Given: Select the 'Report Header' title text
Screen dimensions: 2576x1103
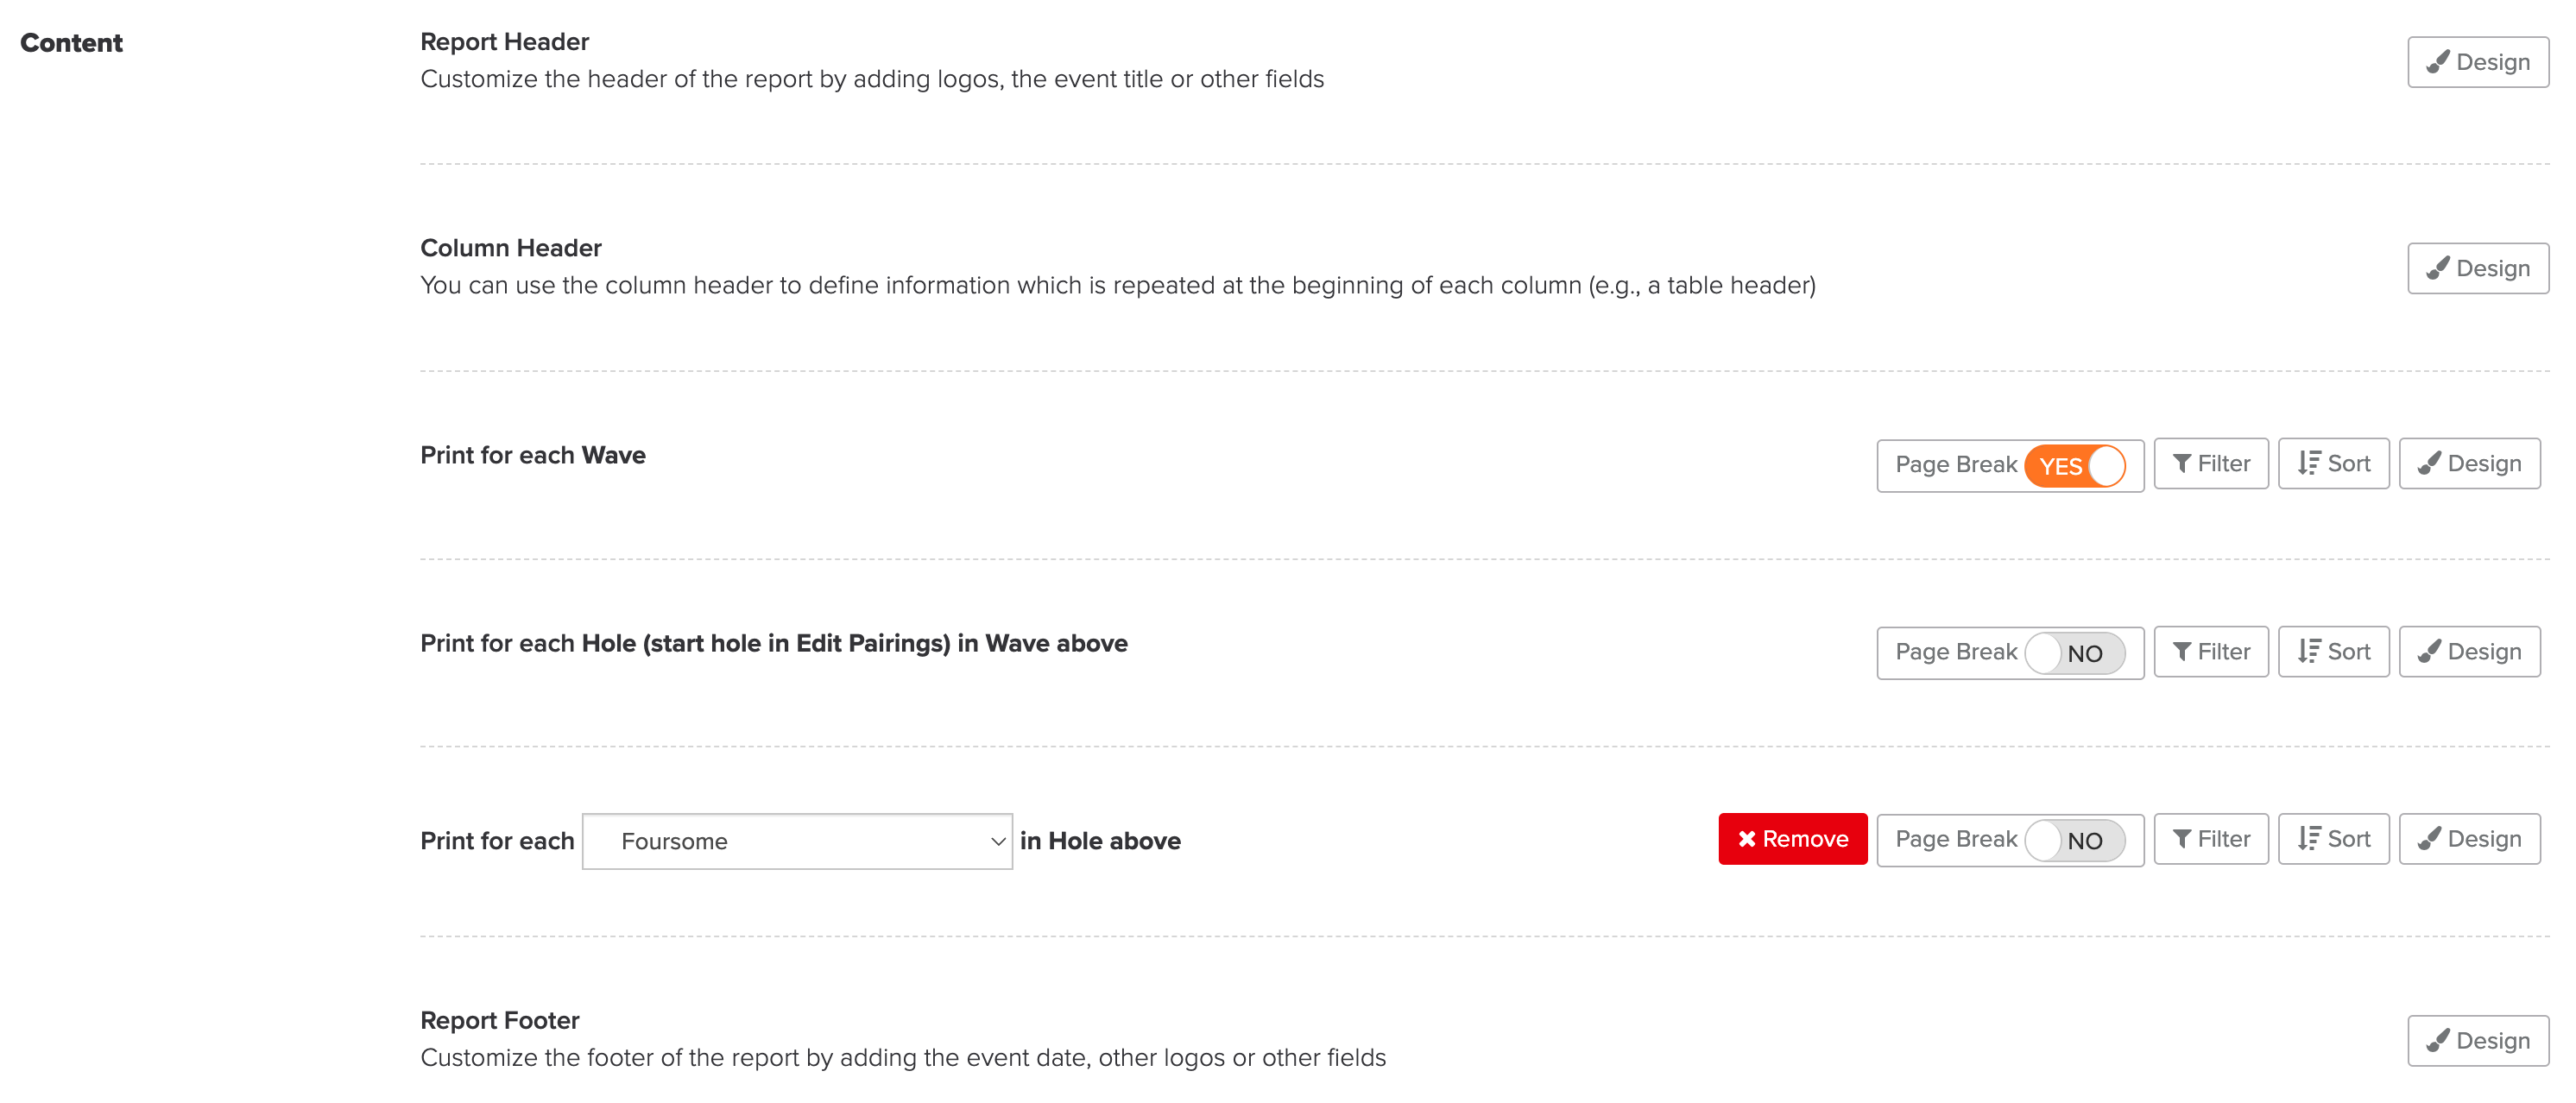Looking at the screenshot, I should [x=504, y=42].
